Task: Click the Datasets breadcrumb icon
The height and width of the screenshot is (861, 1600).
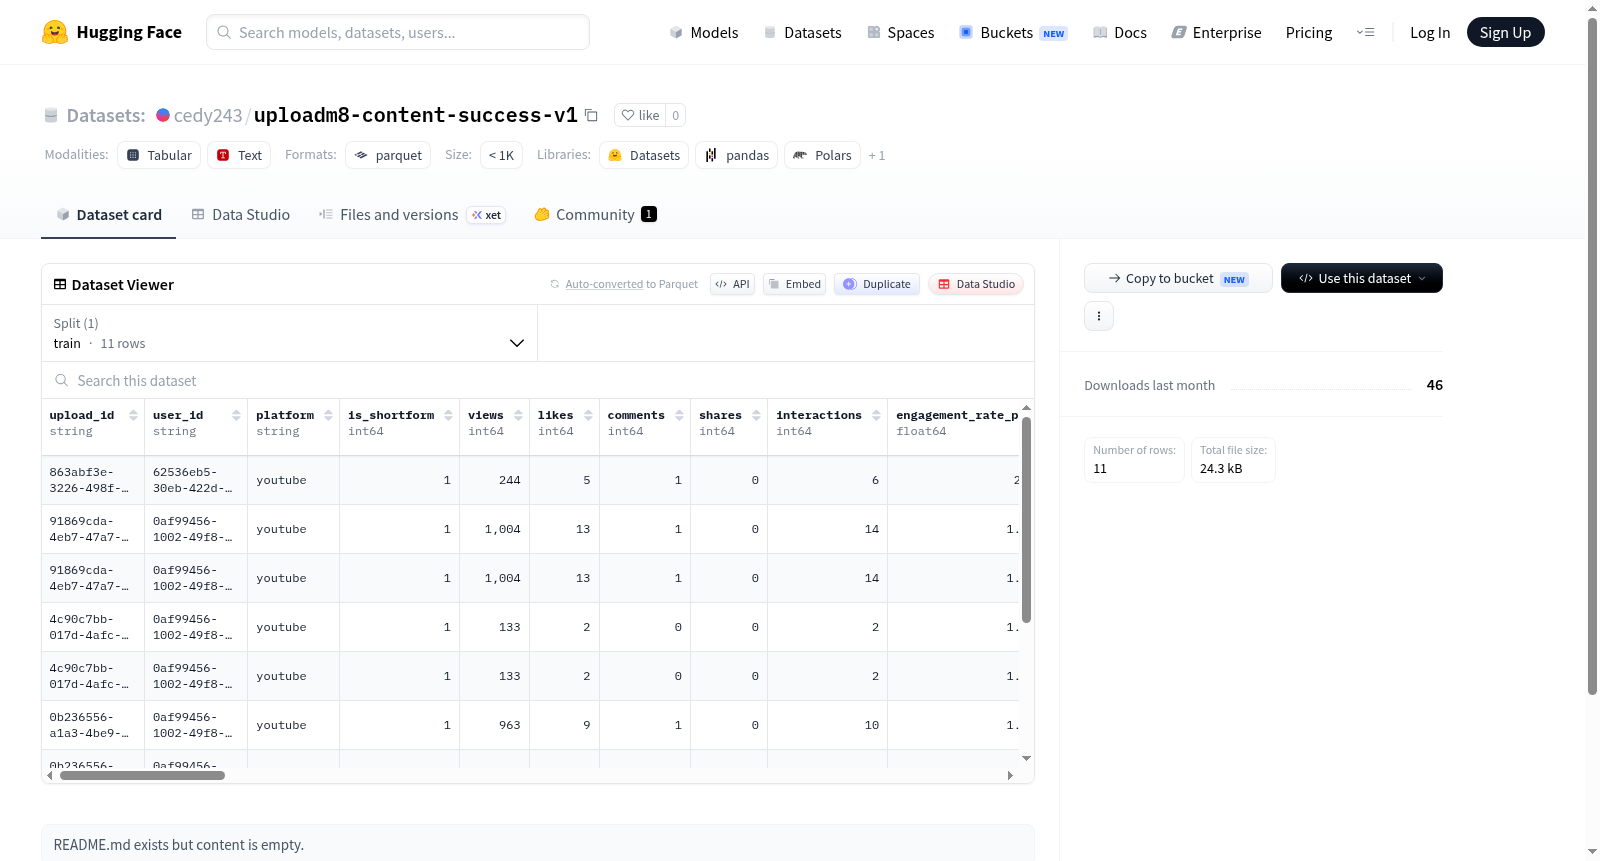Action: pos(51,115)
